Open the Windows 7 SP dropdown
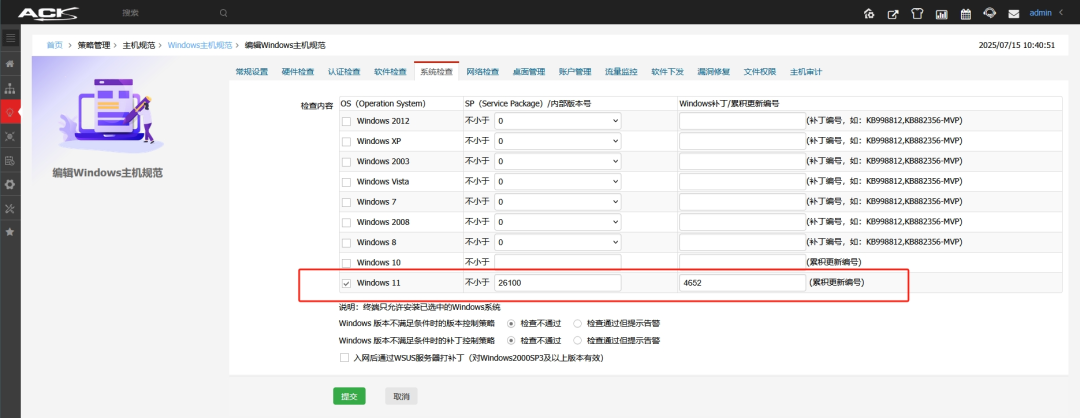This screenshot has height=418, width=1080. point(558,202)
